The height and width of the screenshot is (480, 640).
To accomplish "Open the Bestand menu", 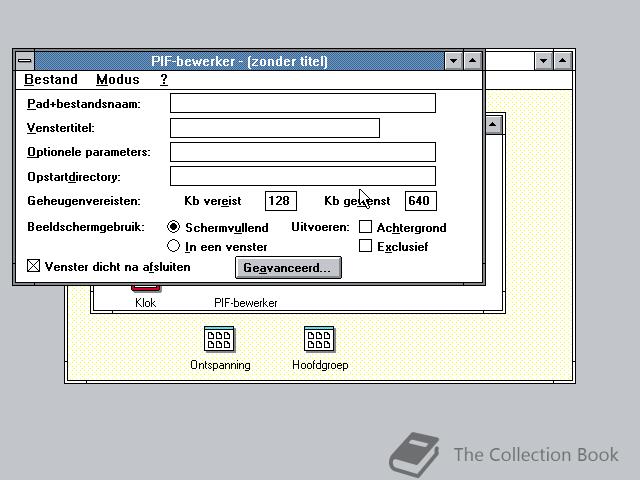I will tap(51, 79).
